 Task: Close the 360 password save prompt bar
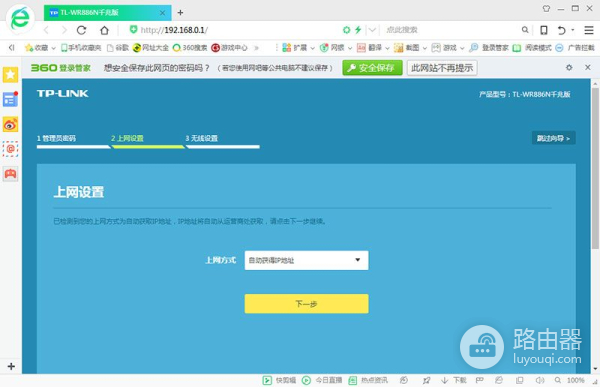(588, 67)
